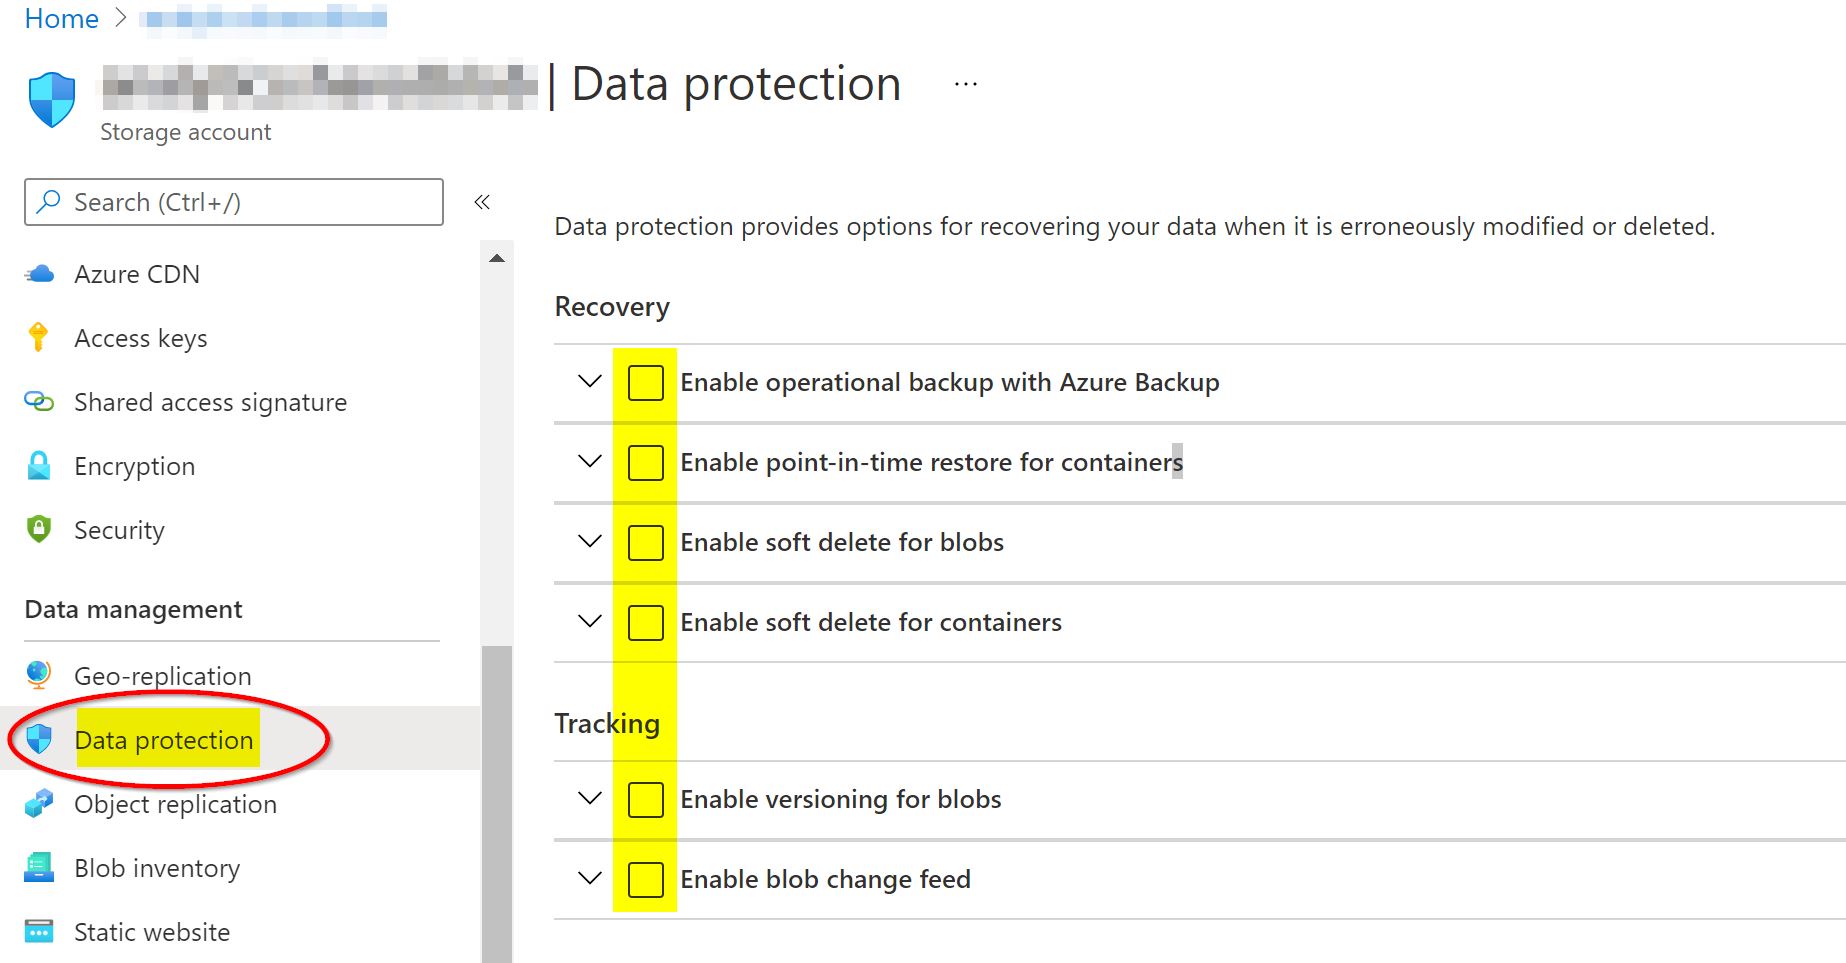Collapse the sidebar with the double-chevron icon

click(482, 202)
